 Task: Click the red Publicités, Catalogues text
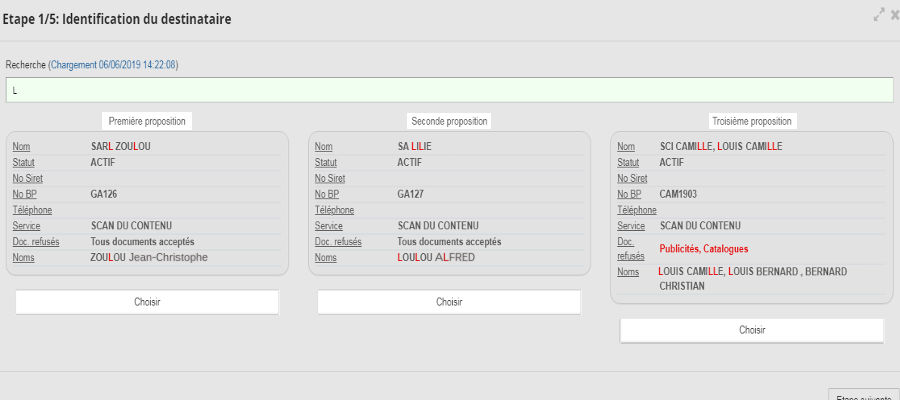[x=703, y=248]
